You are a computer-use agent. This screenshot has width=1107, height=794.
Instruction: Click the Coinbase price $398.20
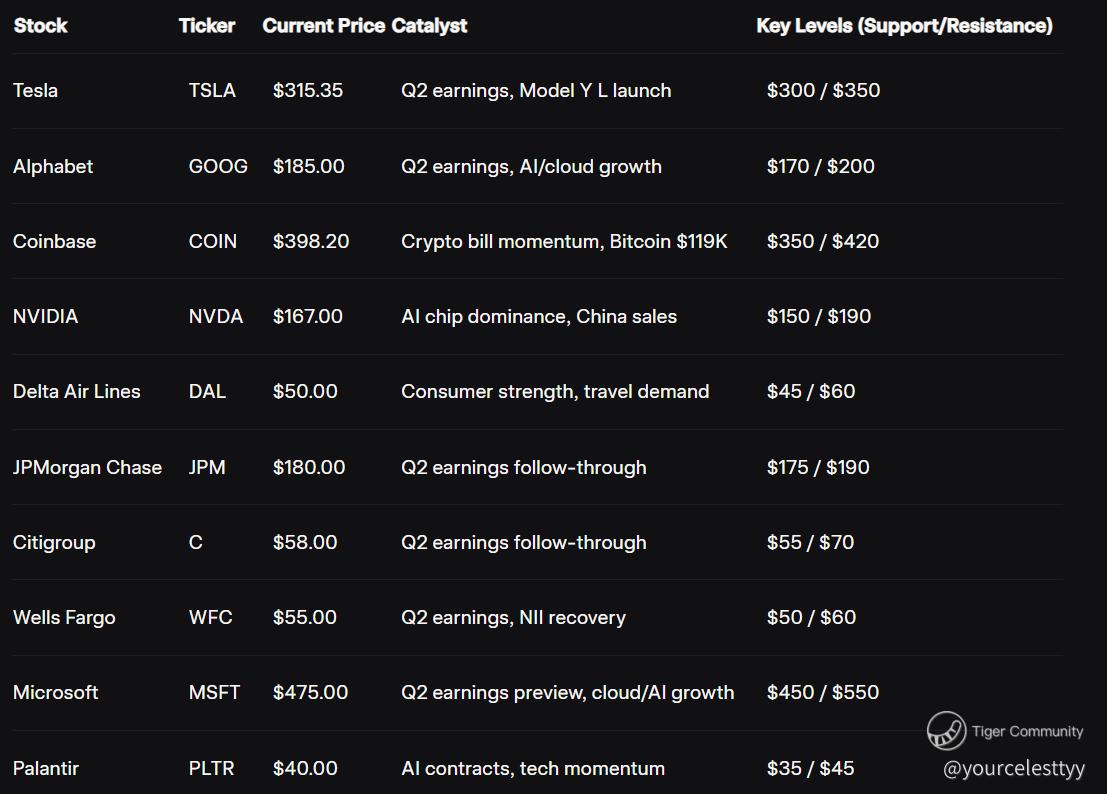click(311, 241)
